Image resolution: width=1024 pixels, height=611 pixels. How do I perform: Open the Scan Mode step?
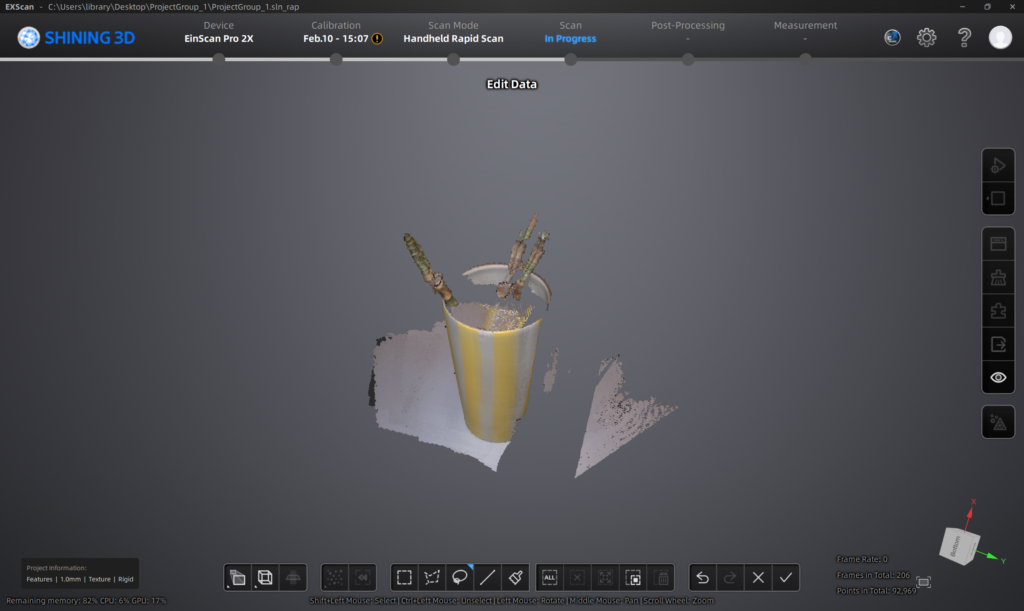453,32
